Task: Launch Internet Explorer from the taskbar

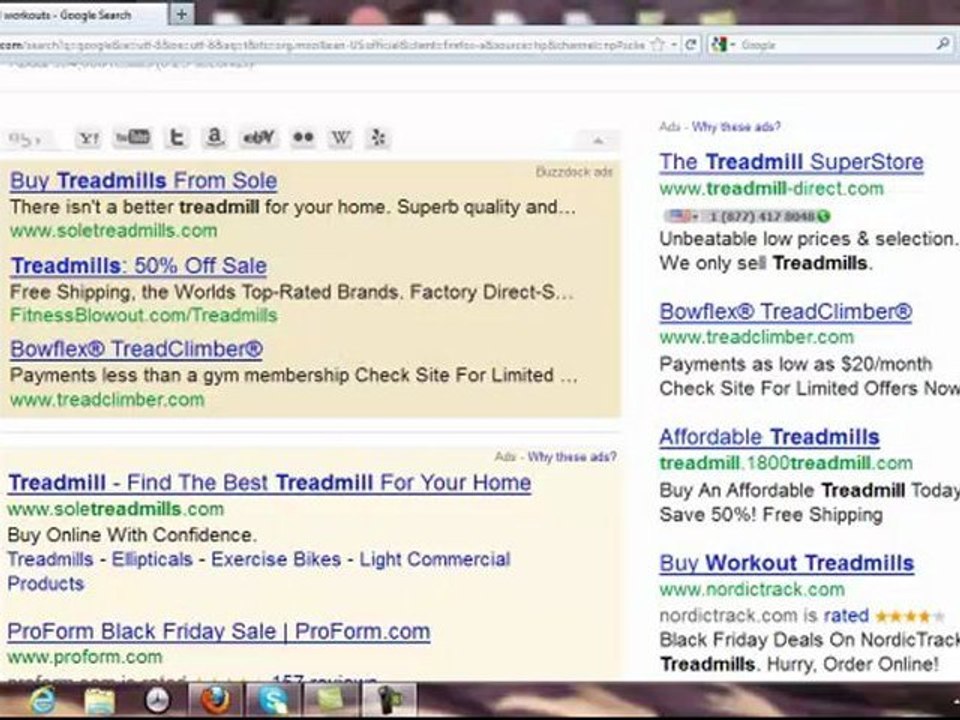Action: (43, 700)
